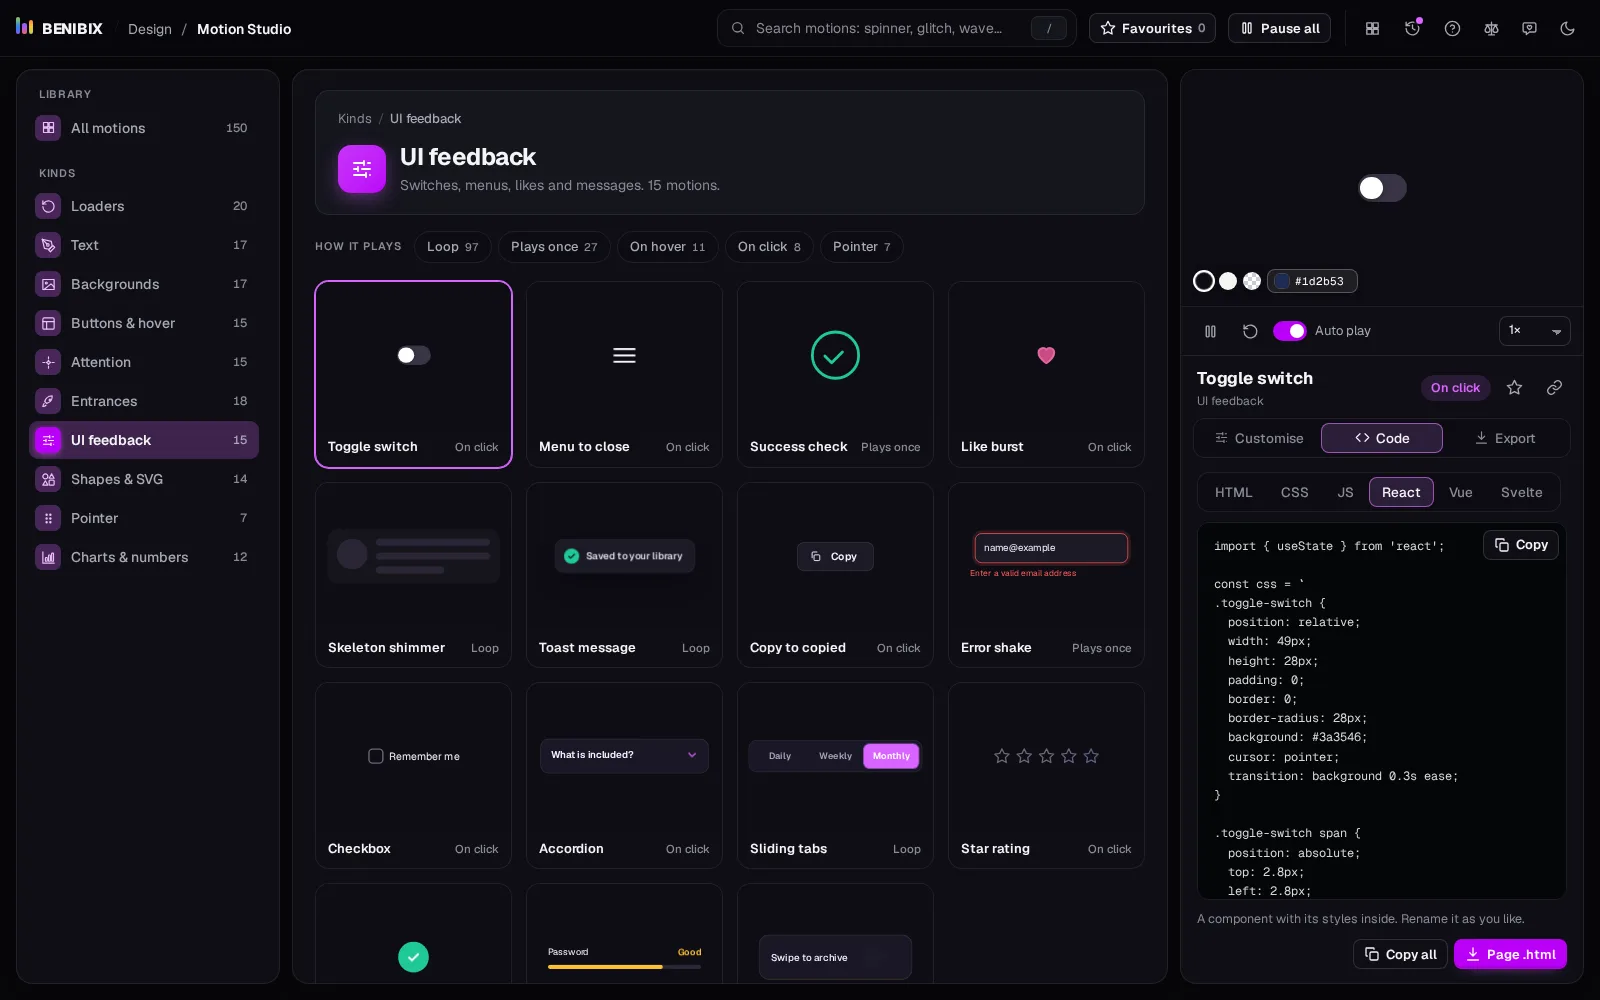Flip the toggle switch in preview panel

click(x=1382, y=188)
